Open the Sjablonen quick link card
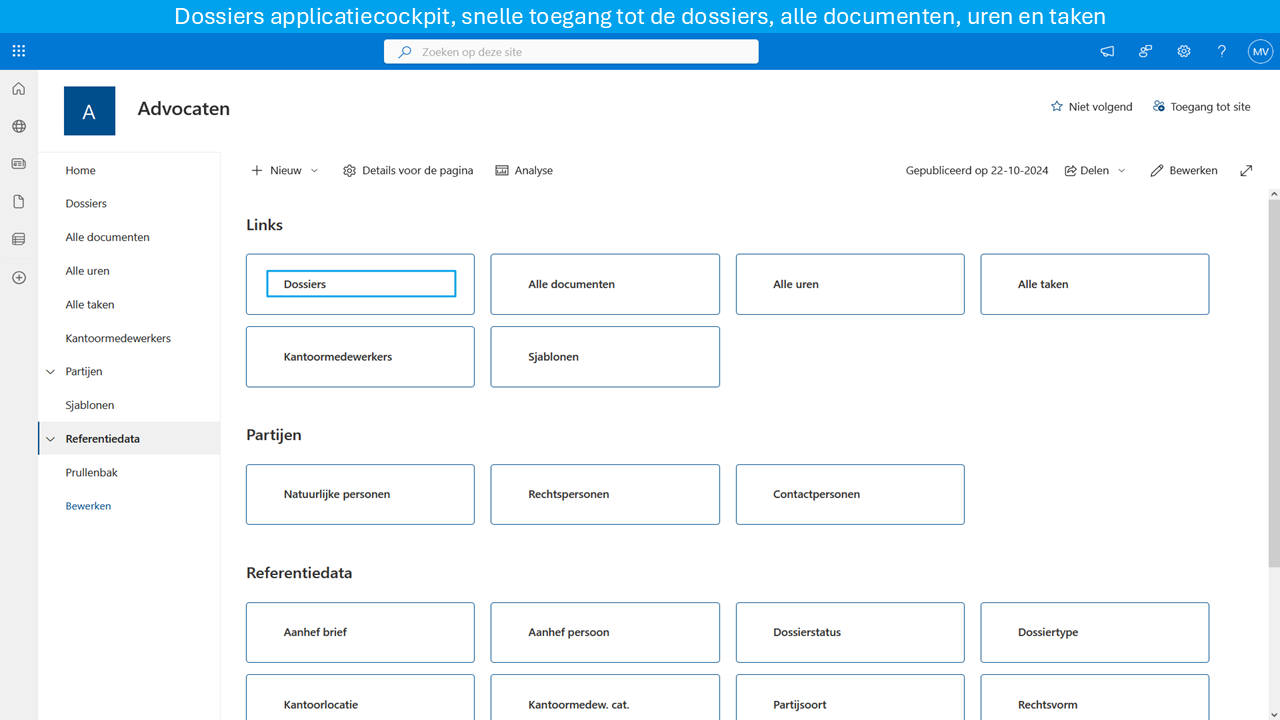The width and height of the screenshot is (1280, 720). pyautogui.click(x=605, y=357)
